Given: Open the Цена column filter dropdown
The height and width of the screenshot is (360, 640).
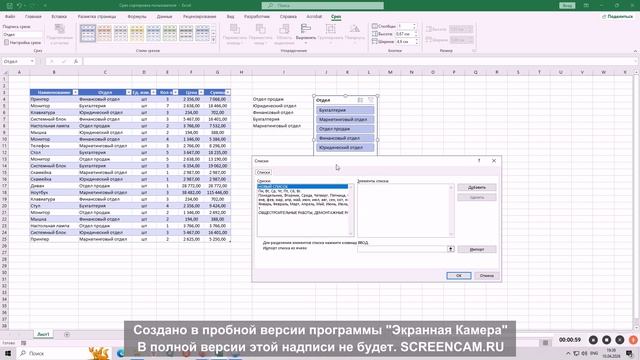Looking at the screenshot, I should pyautogui.click(x=201, y=92).
